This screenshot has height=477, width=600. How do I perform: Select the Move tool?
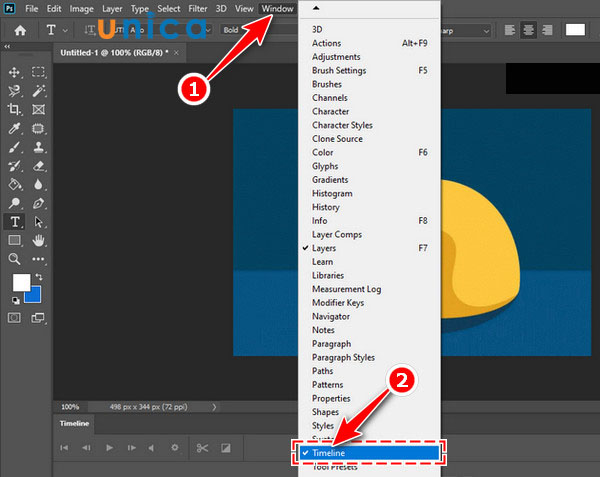(x=15, y=72)
